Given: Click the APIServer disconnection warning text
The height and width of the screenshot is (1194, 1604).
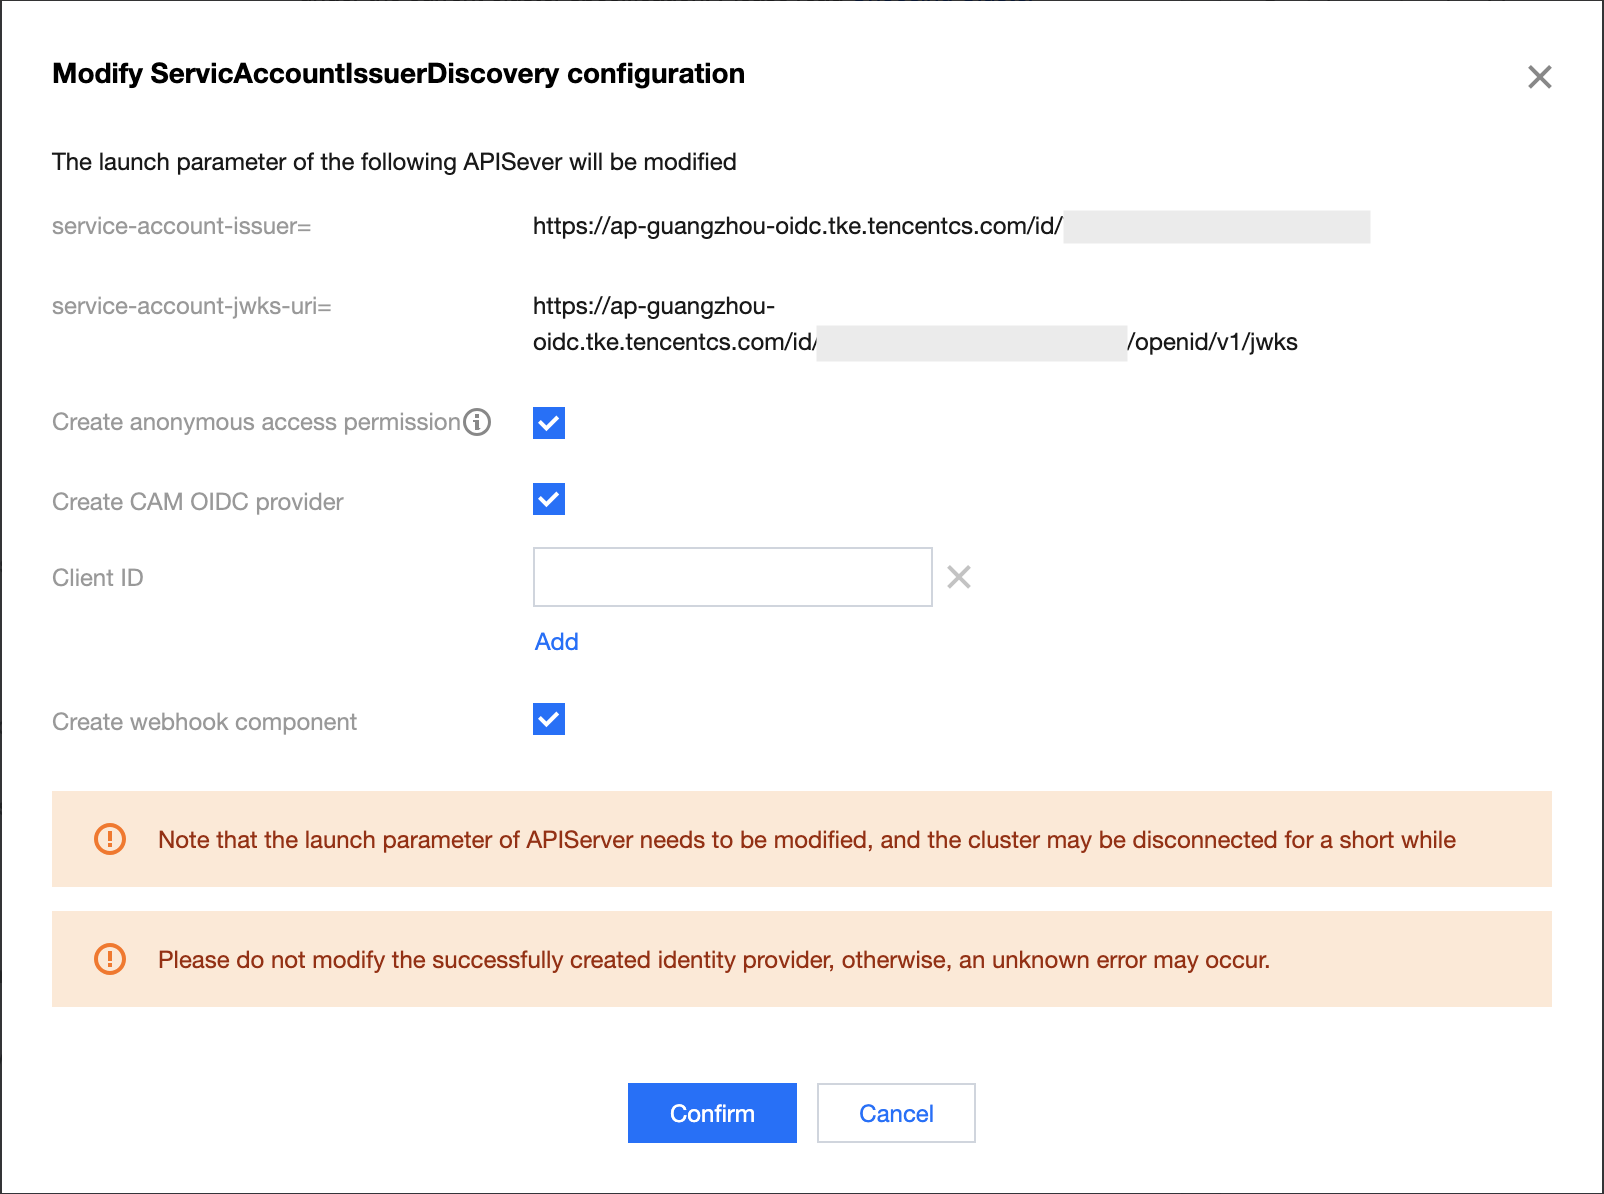Looking at the screenshot, I should coord(806,840).
